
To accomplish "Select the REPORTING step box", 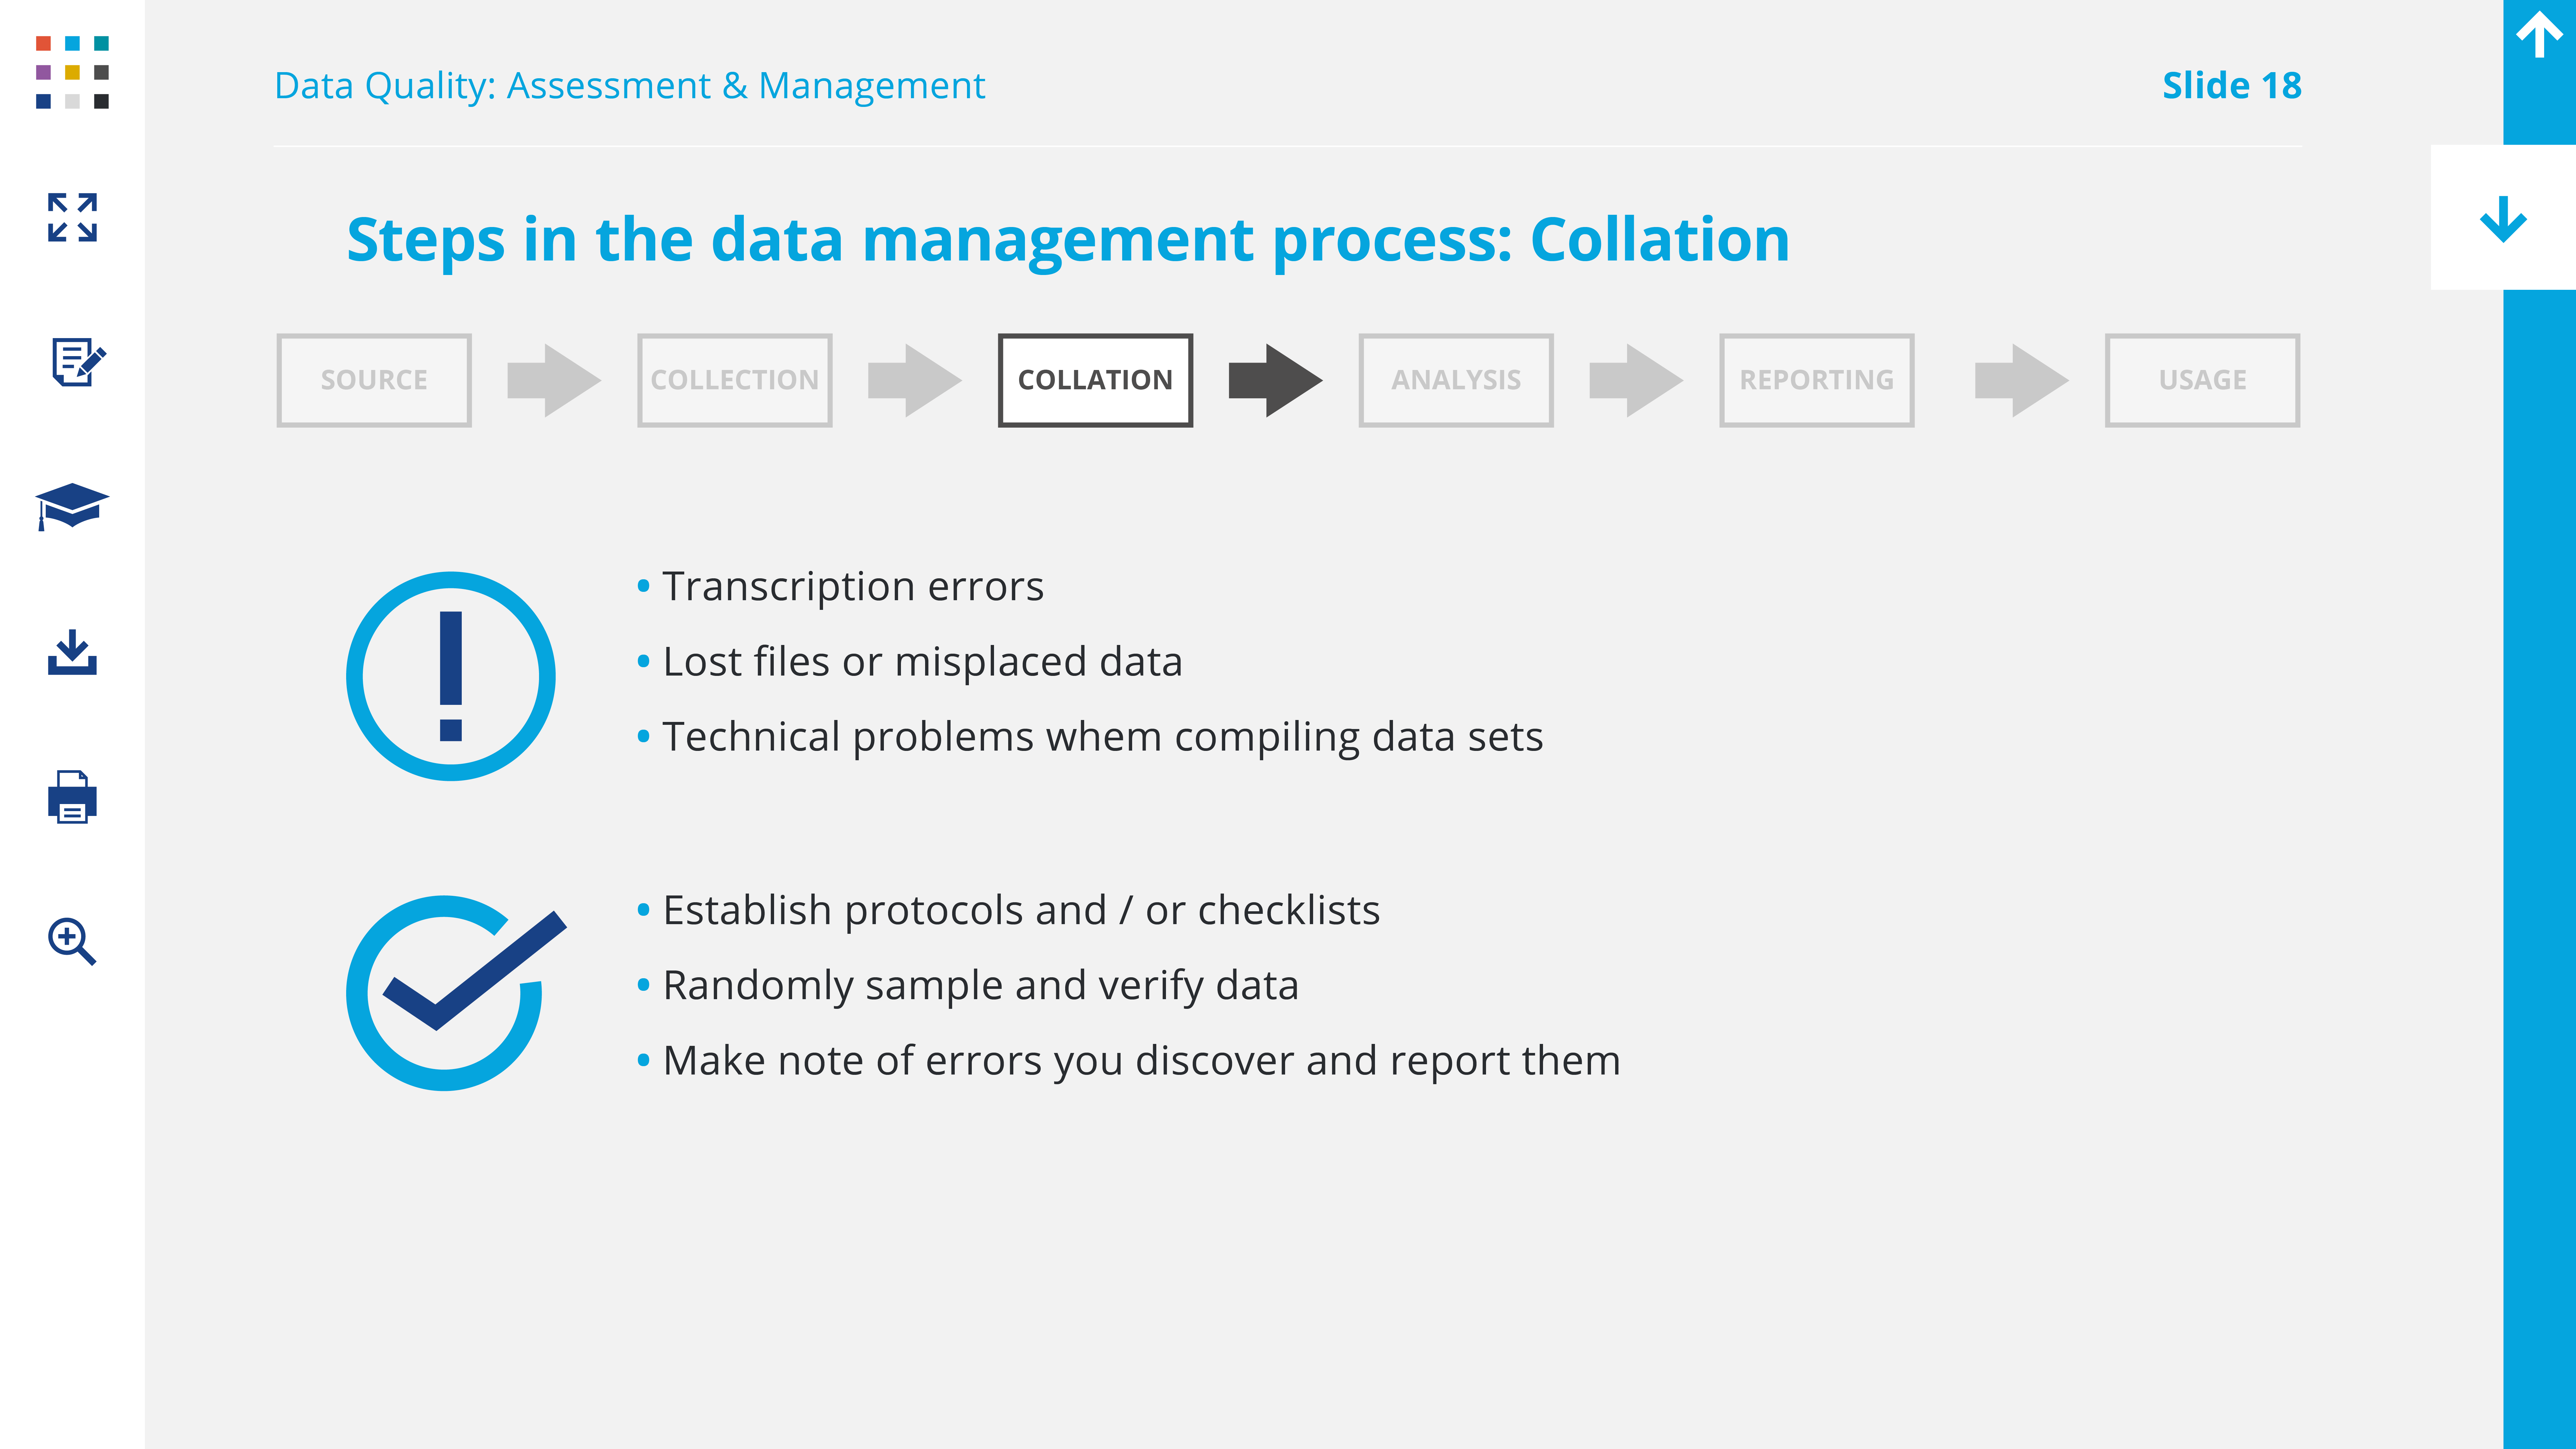I will (1816, 380).
